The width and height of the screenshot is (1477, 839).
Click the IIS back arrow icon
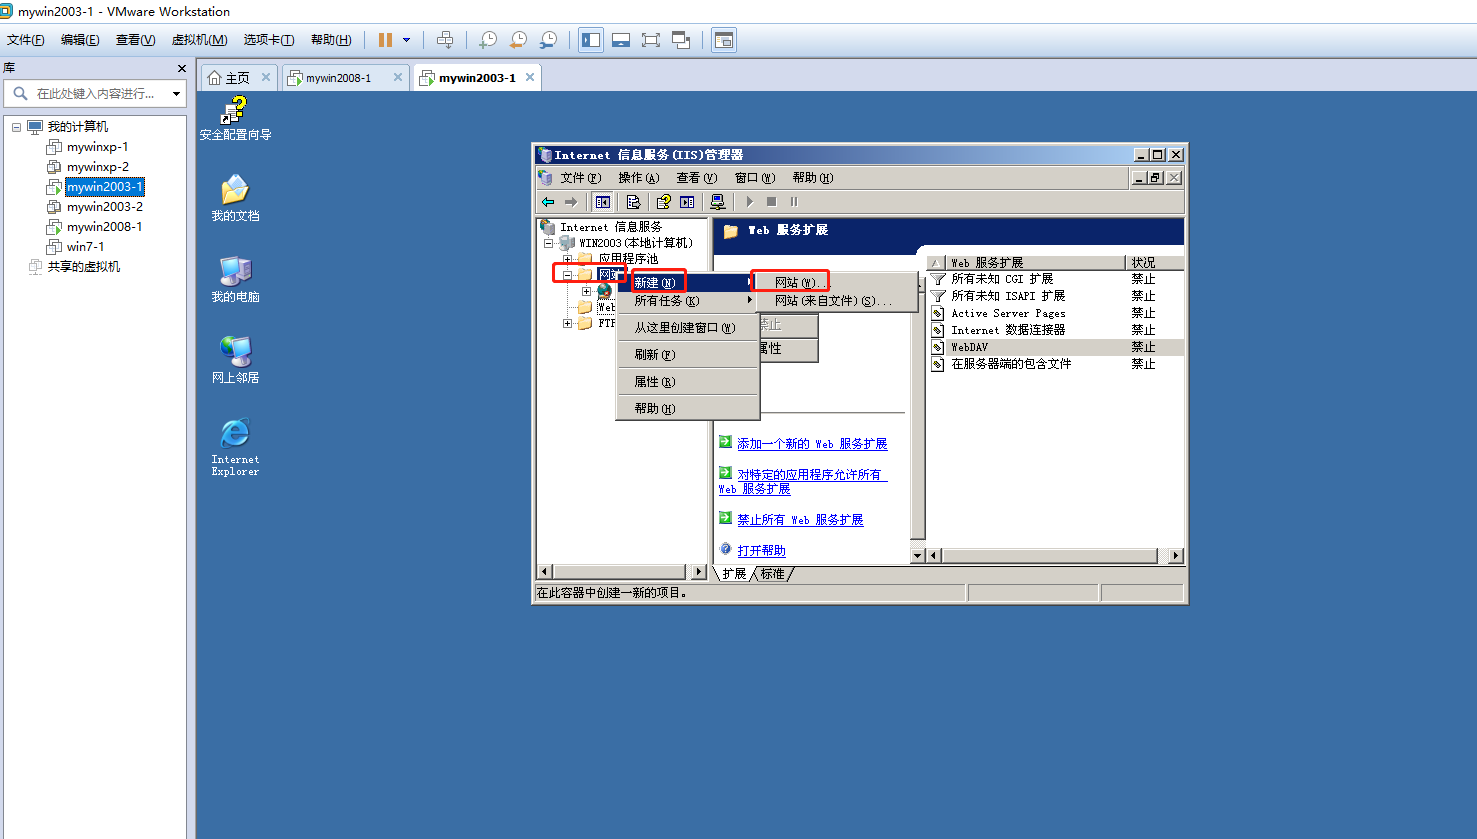click(x=548, y=202)
